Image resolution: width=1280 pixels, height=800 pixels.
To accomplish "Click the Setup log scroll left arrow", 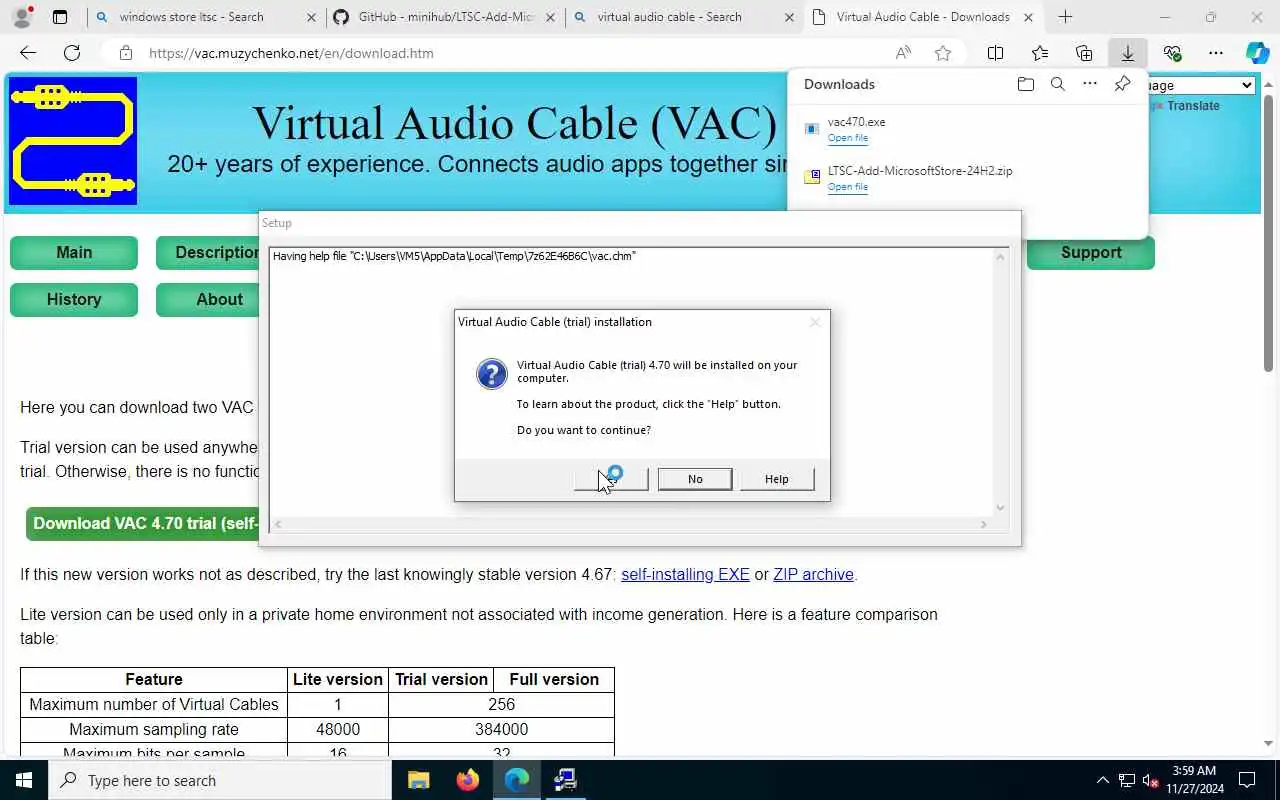I will point(279,524).
